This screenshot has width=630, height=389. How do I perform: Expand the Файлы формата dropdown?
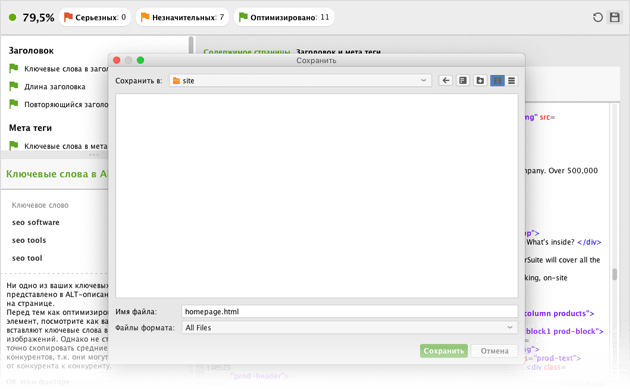tap(349, 328)
